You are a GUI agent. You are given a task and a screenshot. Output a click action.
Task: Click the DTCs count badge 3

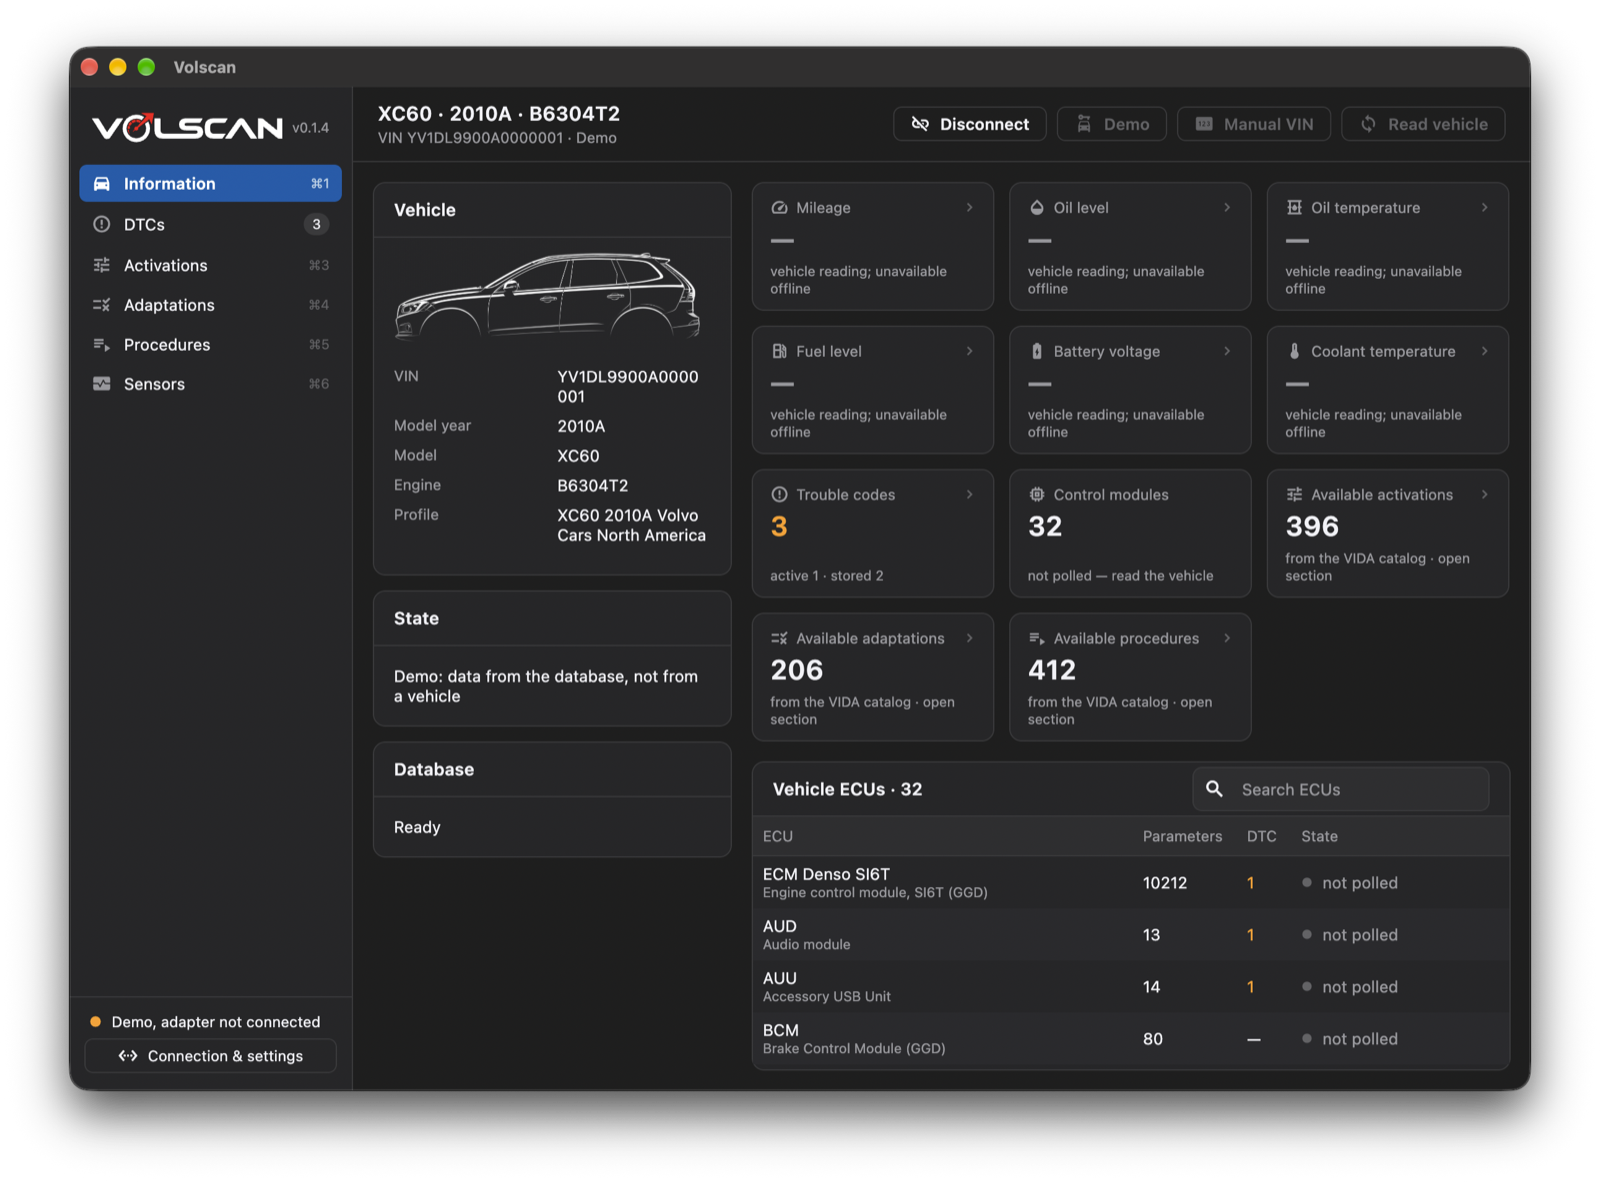pos(316,225)
